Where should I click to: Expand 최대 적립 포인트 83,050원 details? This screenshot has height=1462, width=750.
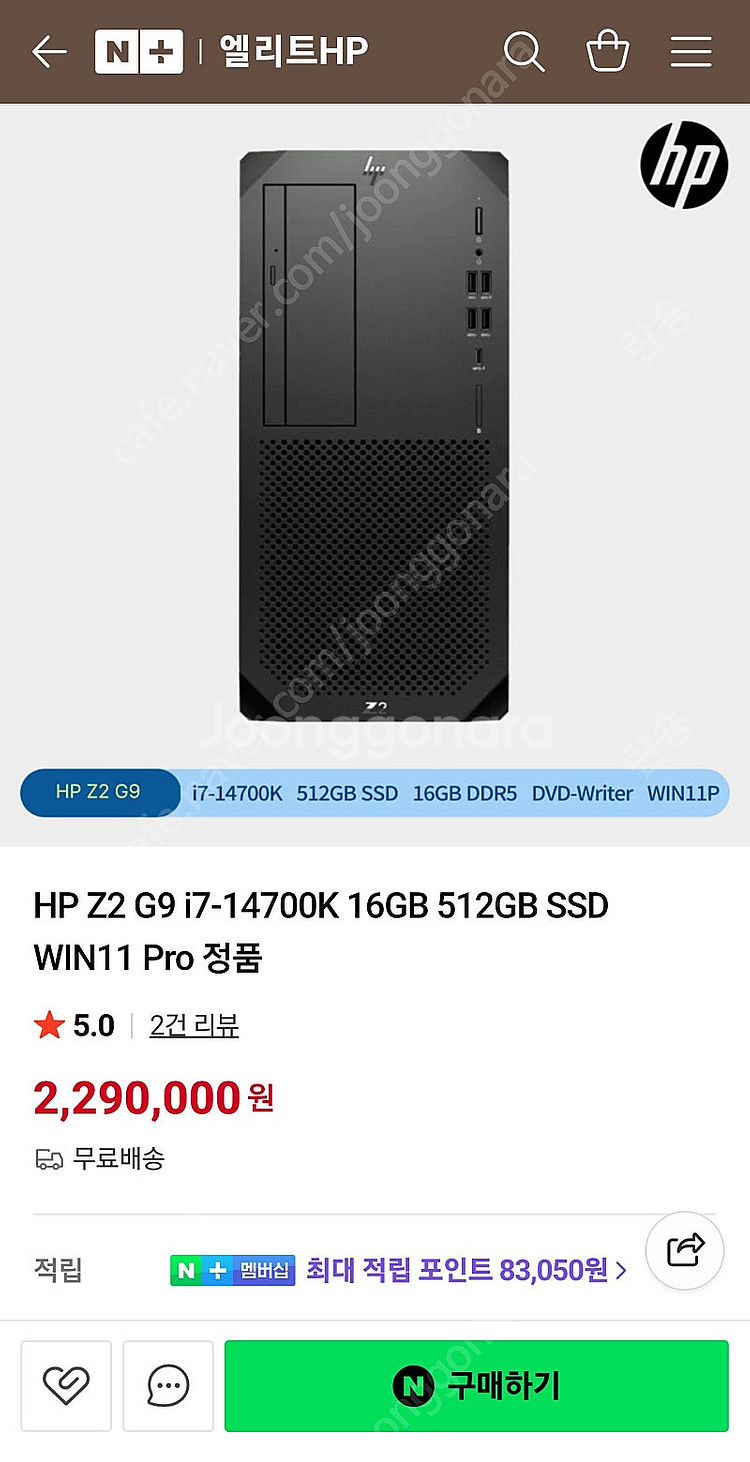tap(467, 1271)
